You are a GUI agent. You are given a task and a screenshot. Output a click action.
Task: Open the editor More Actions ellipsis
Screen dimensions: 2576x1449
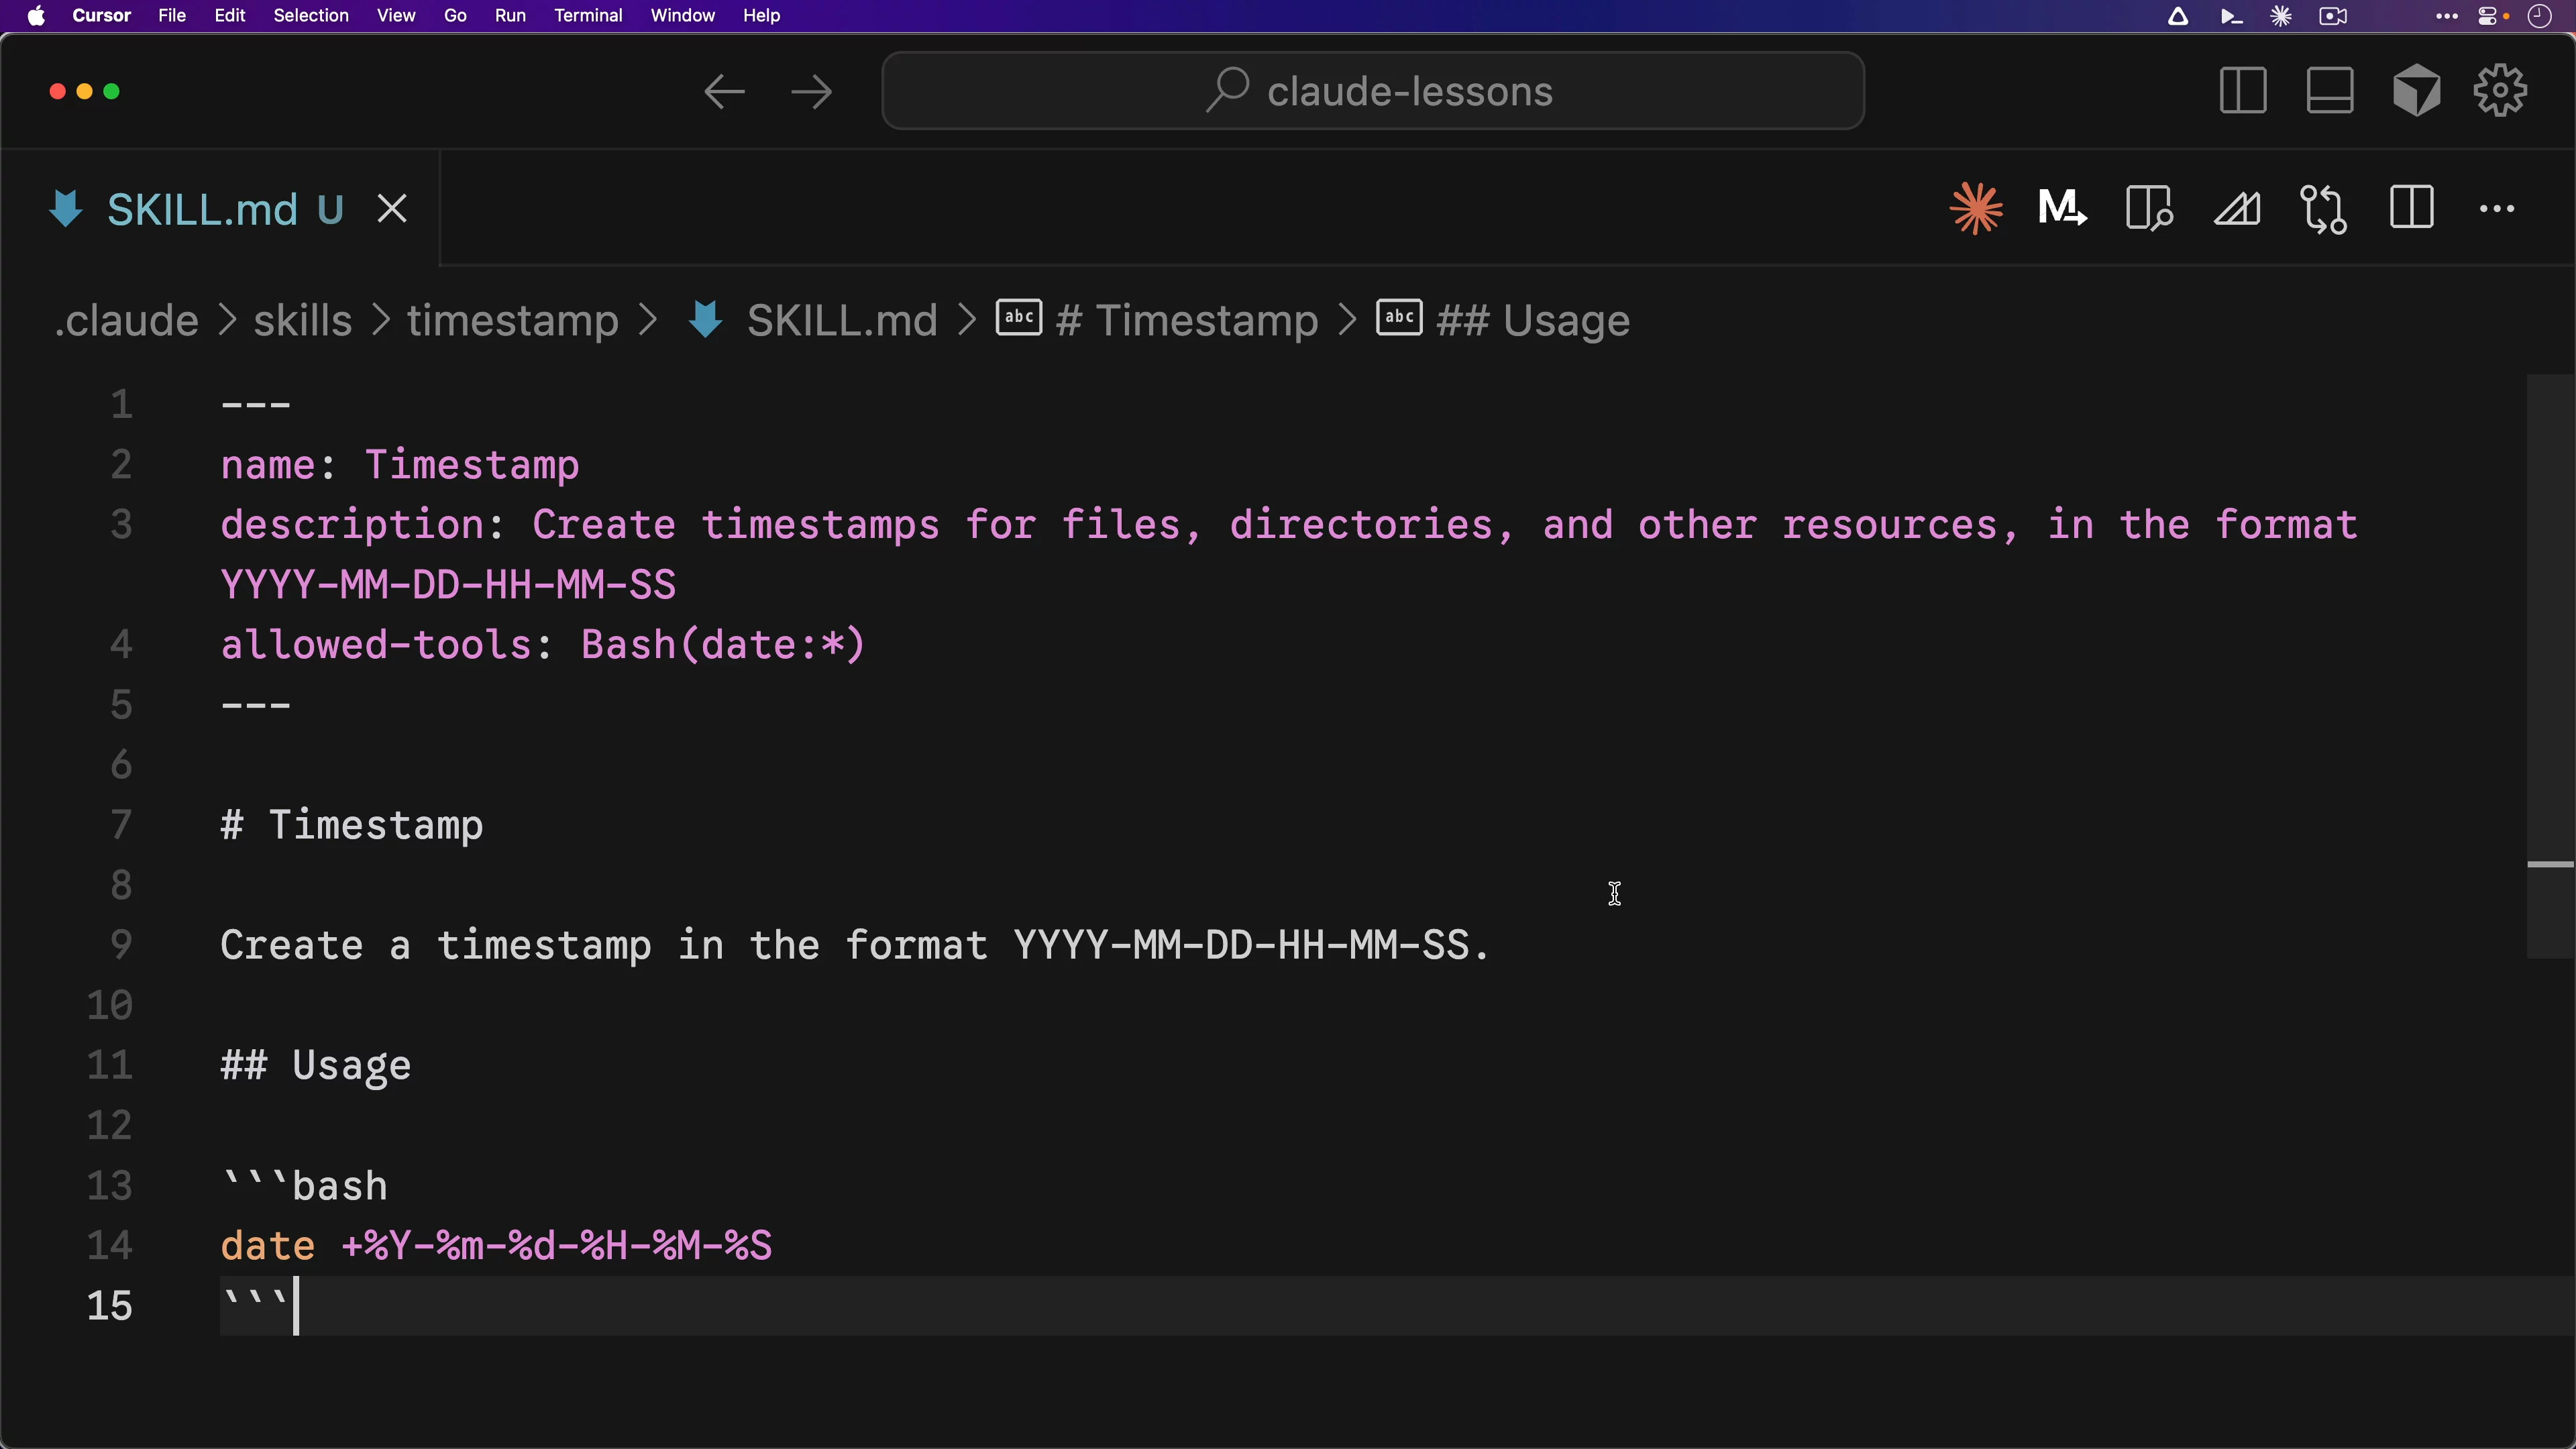(2497, 209)
